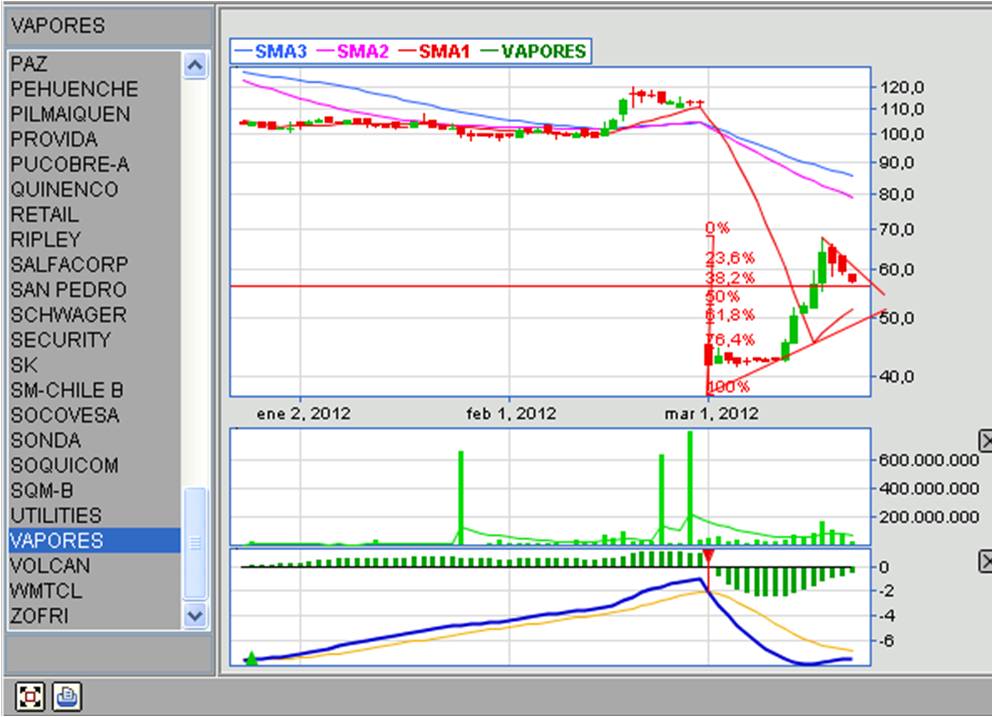
Task: Select SECURITY in the stock list
Action: pos(95,339)
